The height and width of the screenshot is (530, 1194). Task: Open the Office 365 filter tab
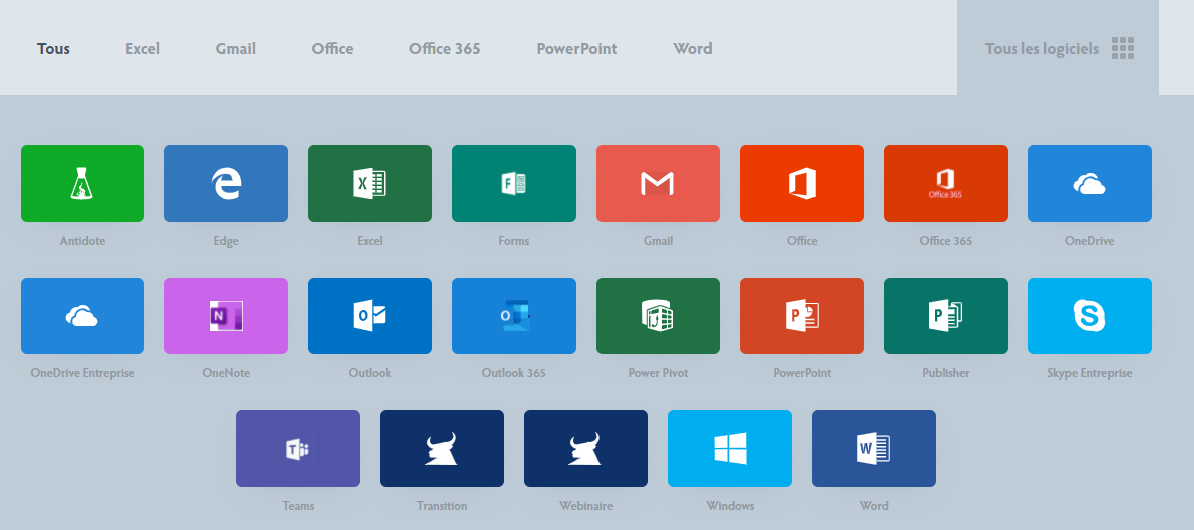click(445, 49)
